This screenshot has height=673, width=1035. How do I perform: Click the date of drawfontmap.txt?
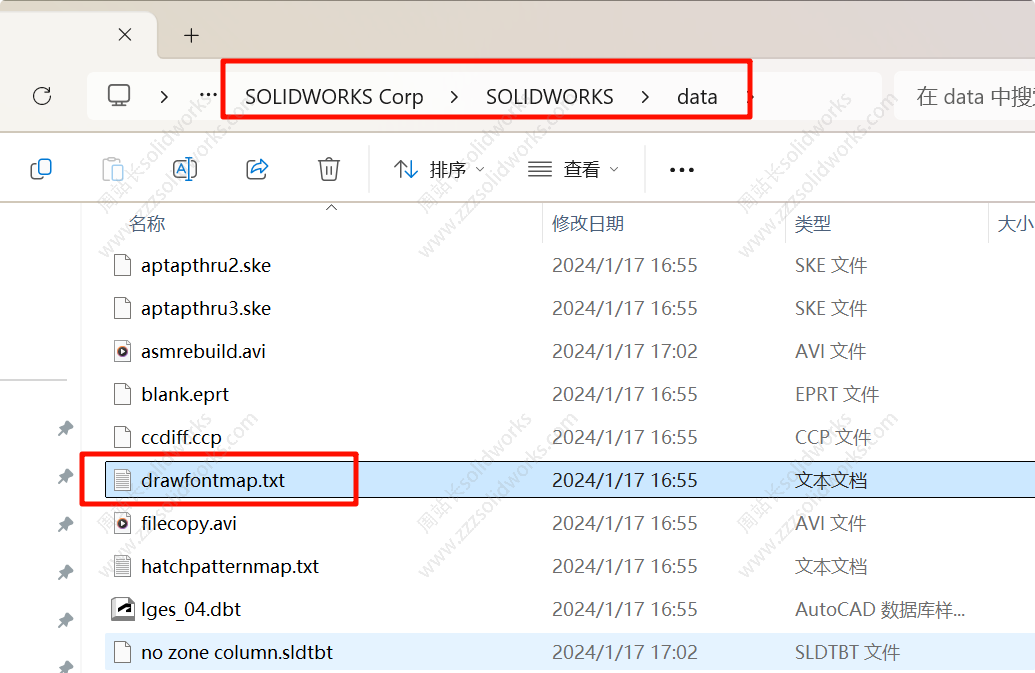click(x=624, y=480)
